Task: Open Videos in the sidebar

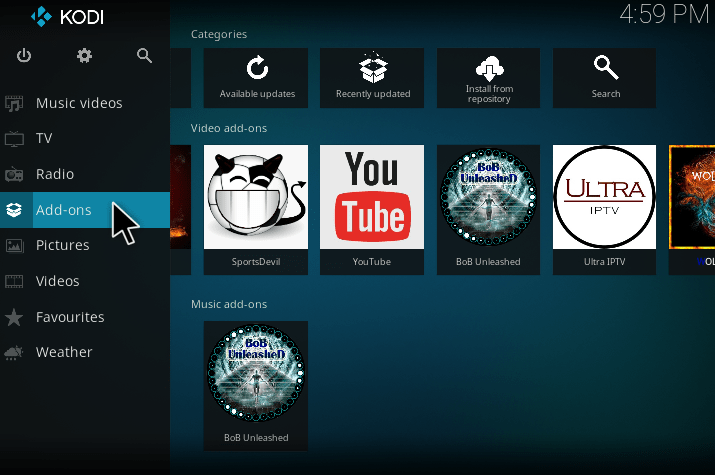Action: (x=85, y=281)
